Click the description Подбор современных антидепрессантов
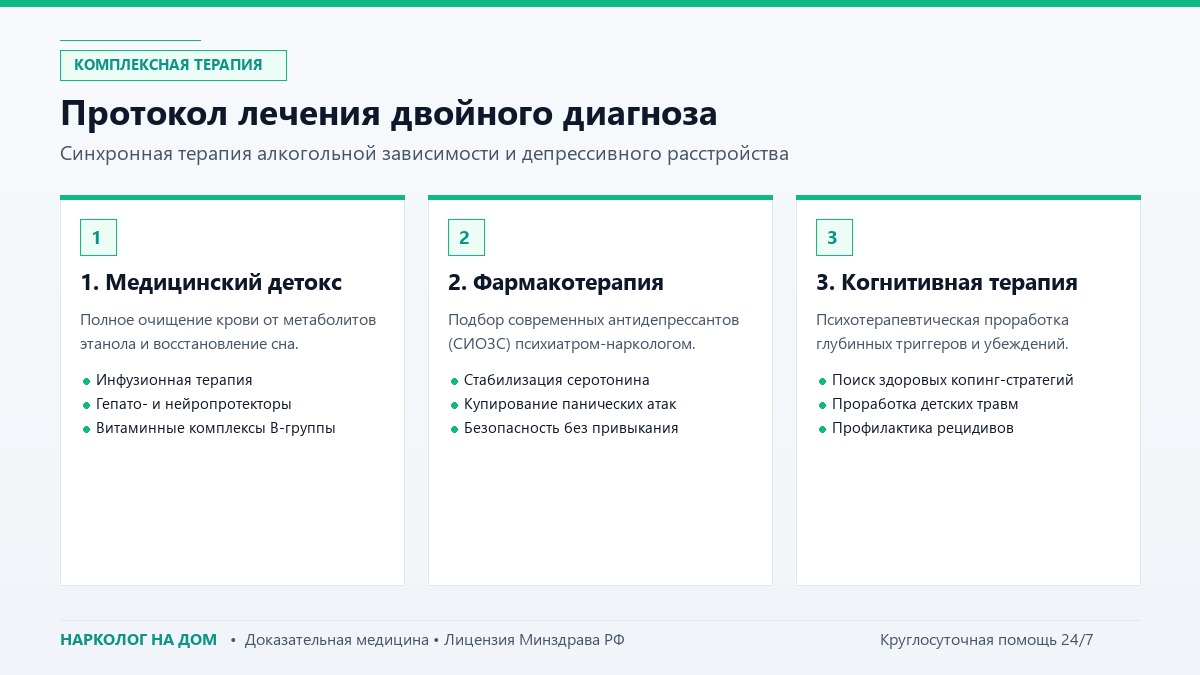 tap(593, 332)
